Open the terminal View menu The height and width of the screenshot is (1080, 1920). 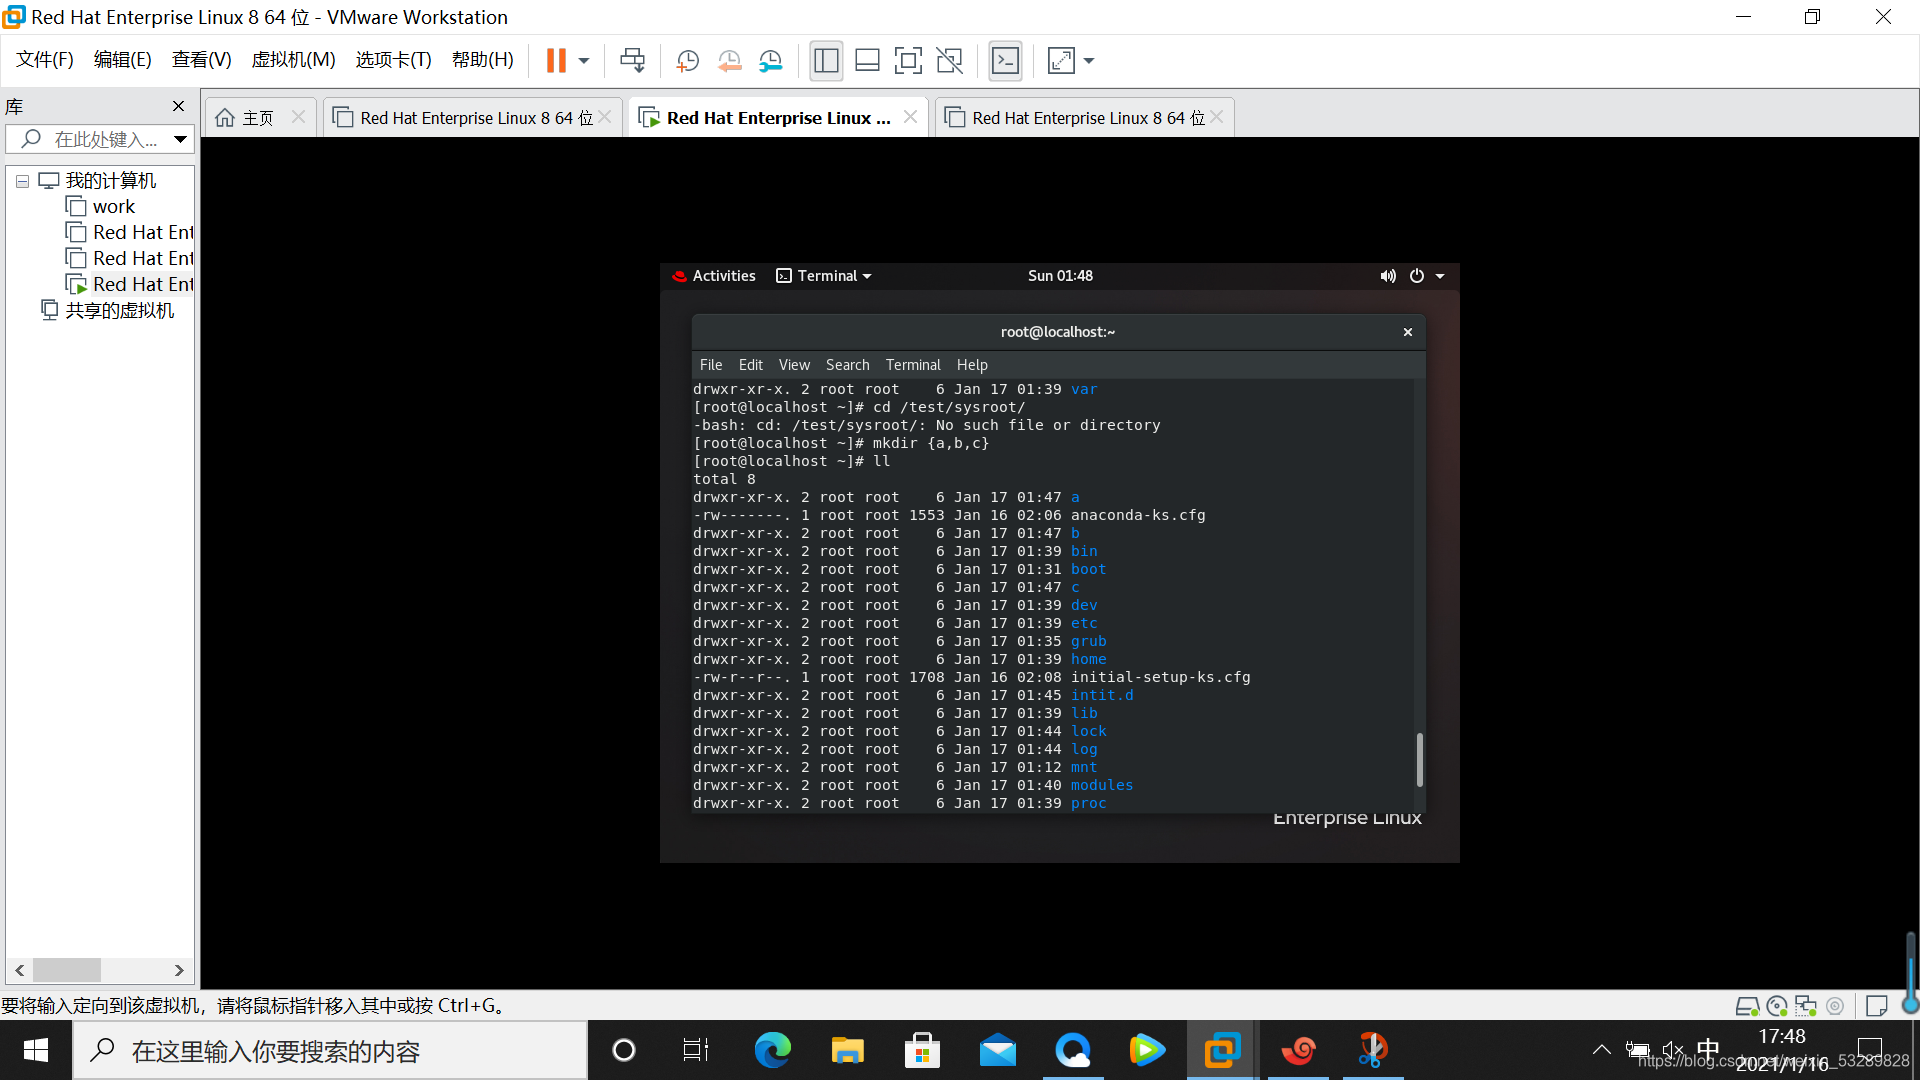pos(794,365)
